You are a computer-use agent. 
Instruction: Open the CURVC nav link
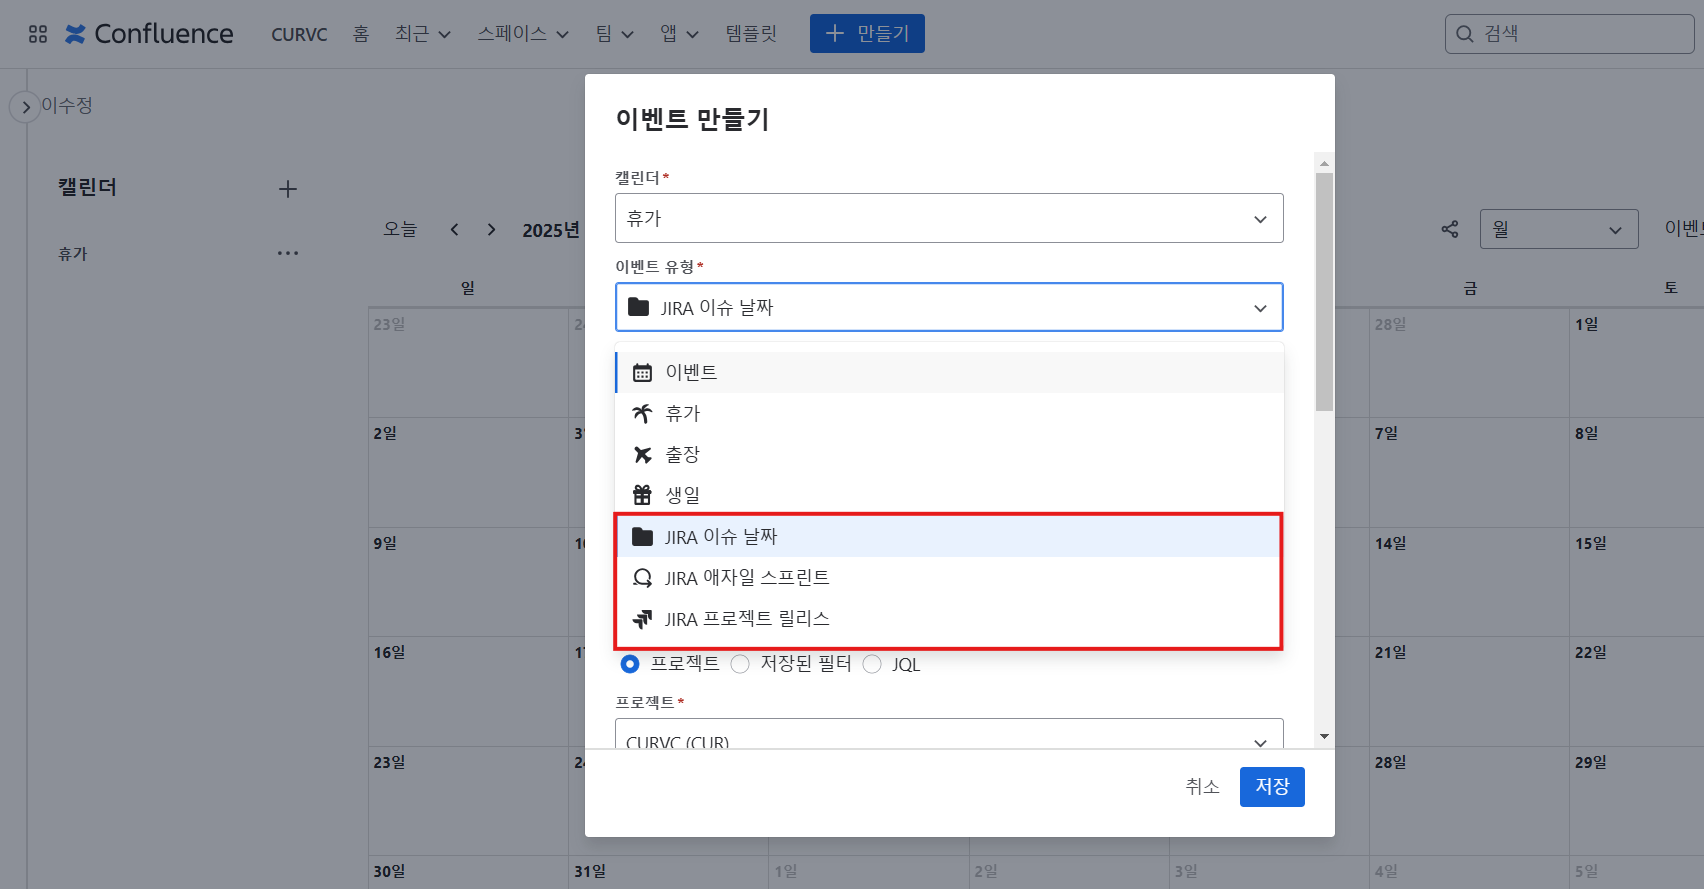tap(299, 34)
